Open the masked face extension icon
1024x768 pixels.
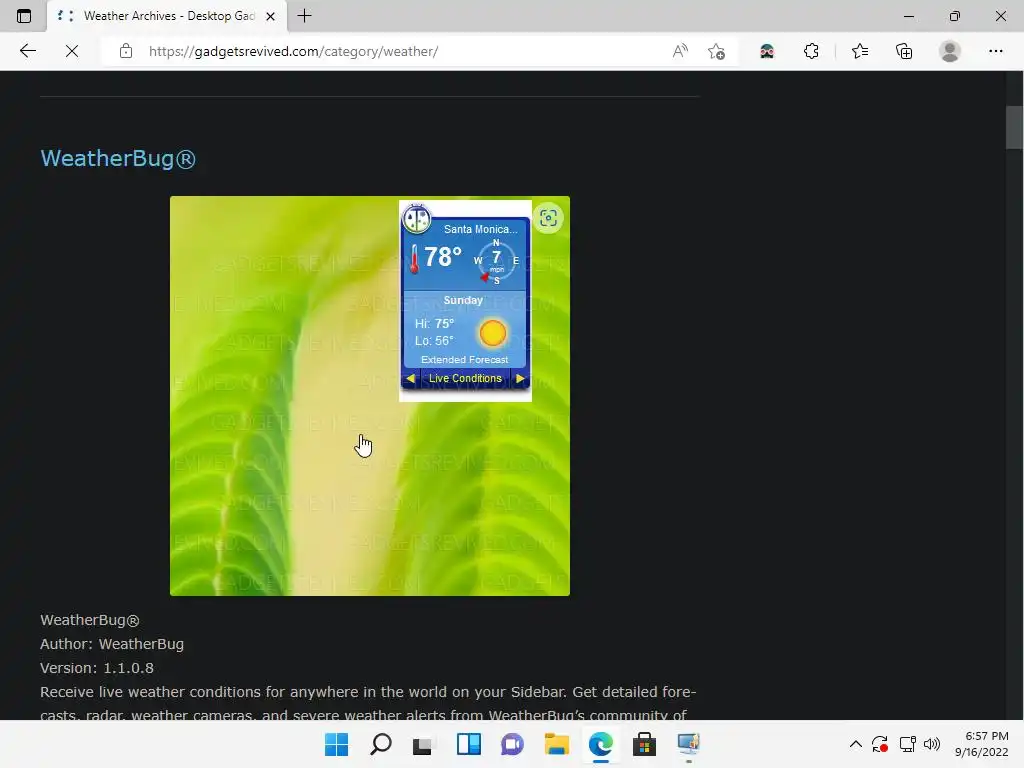(767, 51)
